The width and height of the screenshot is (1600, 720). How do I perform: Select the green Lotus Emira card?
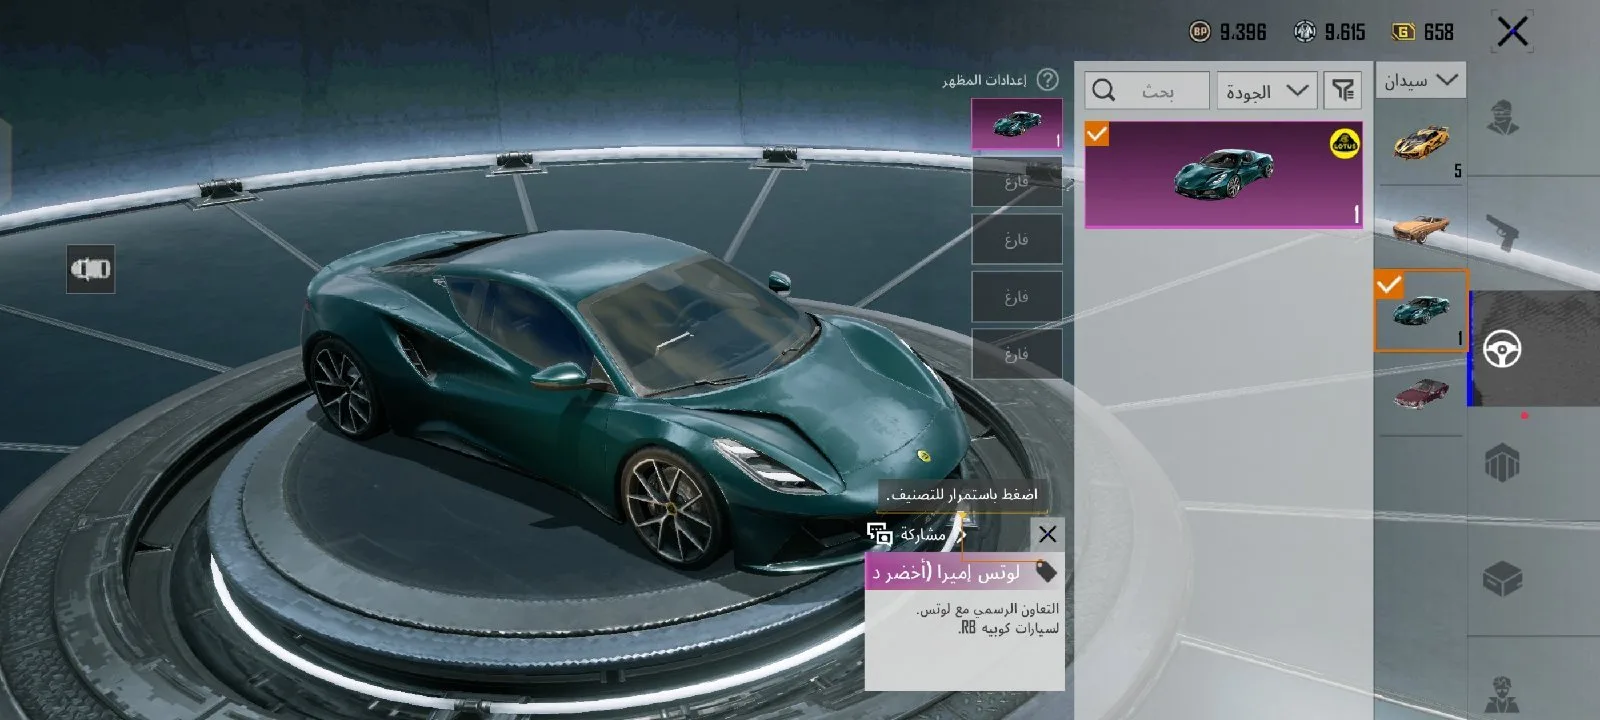(1224, 175)
